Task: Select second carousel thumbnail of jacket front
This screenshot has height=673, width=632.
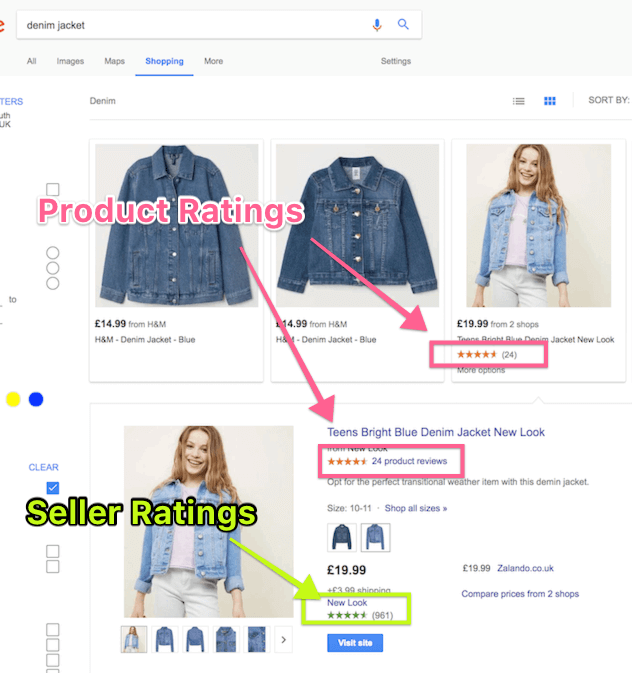Action: [164, 639]
